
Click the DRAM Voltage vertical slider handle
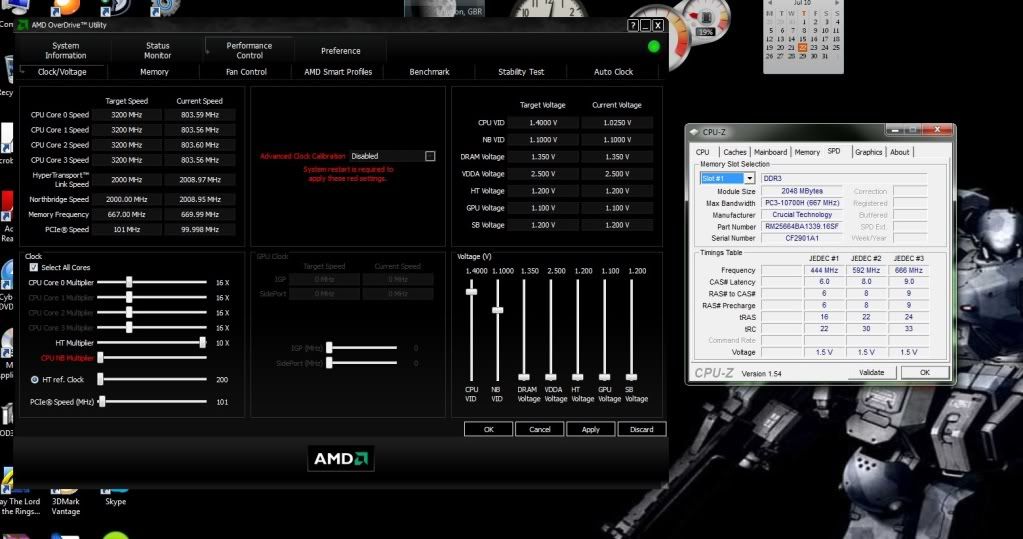coord(524,377)
